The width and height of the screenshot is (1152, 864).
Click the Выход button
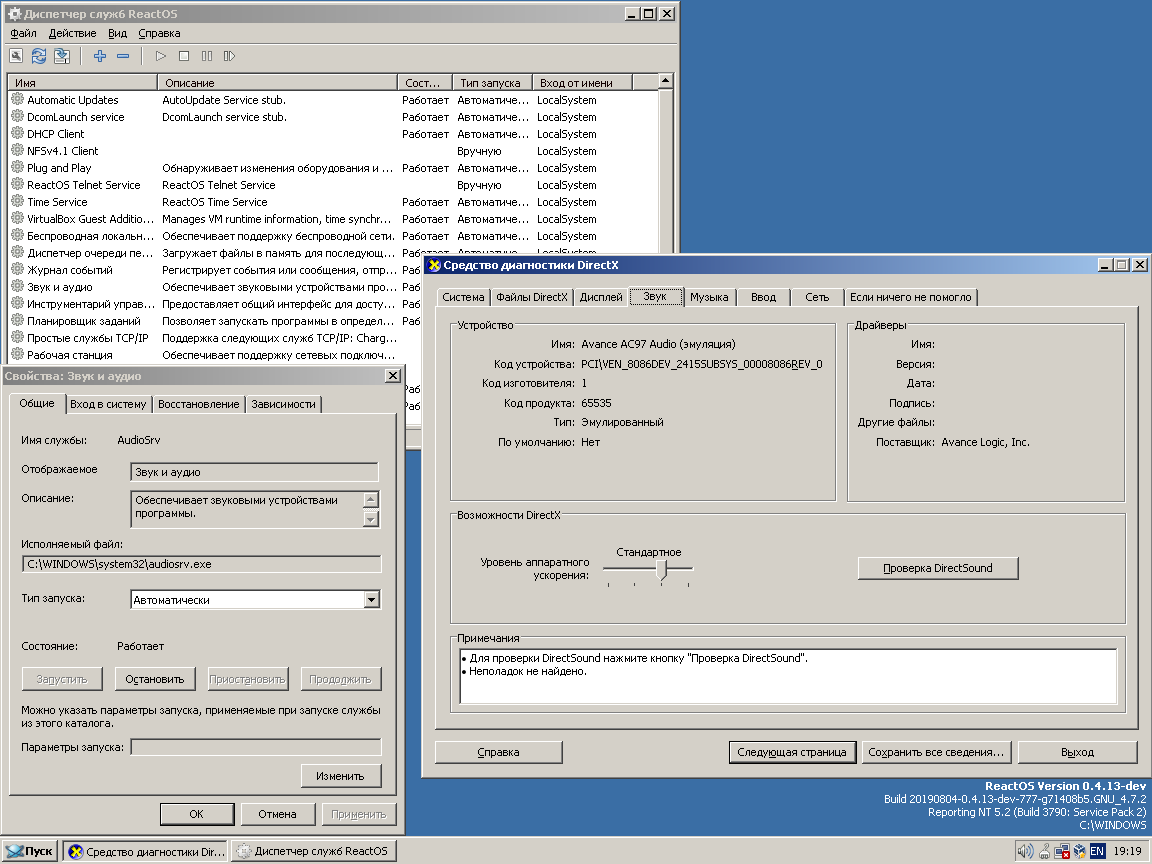click(x=1077, y=752)
